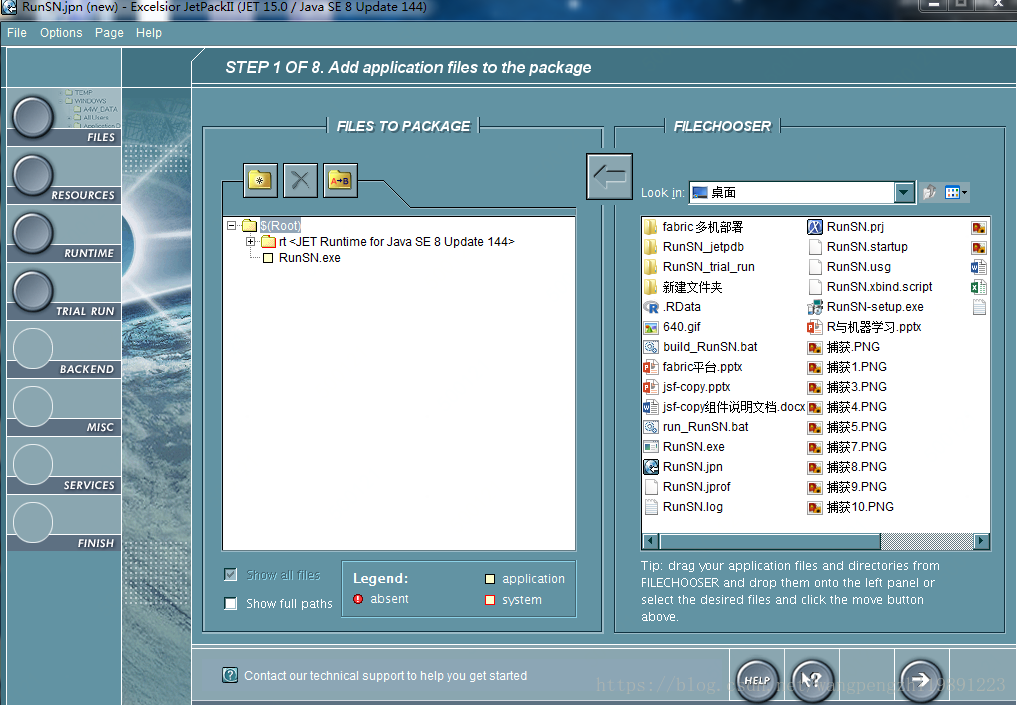Enable the Show full paths checkbox
This screenshot has width=1017, height=705.
point(230,604)
